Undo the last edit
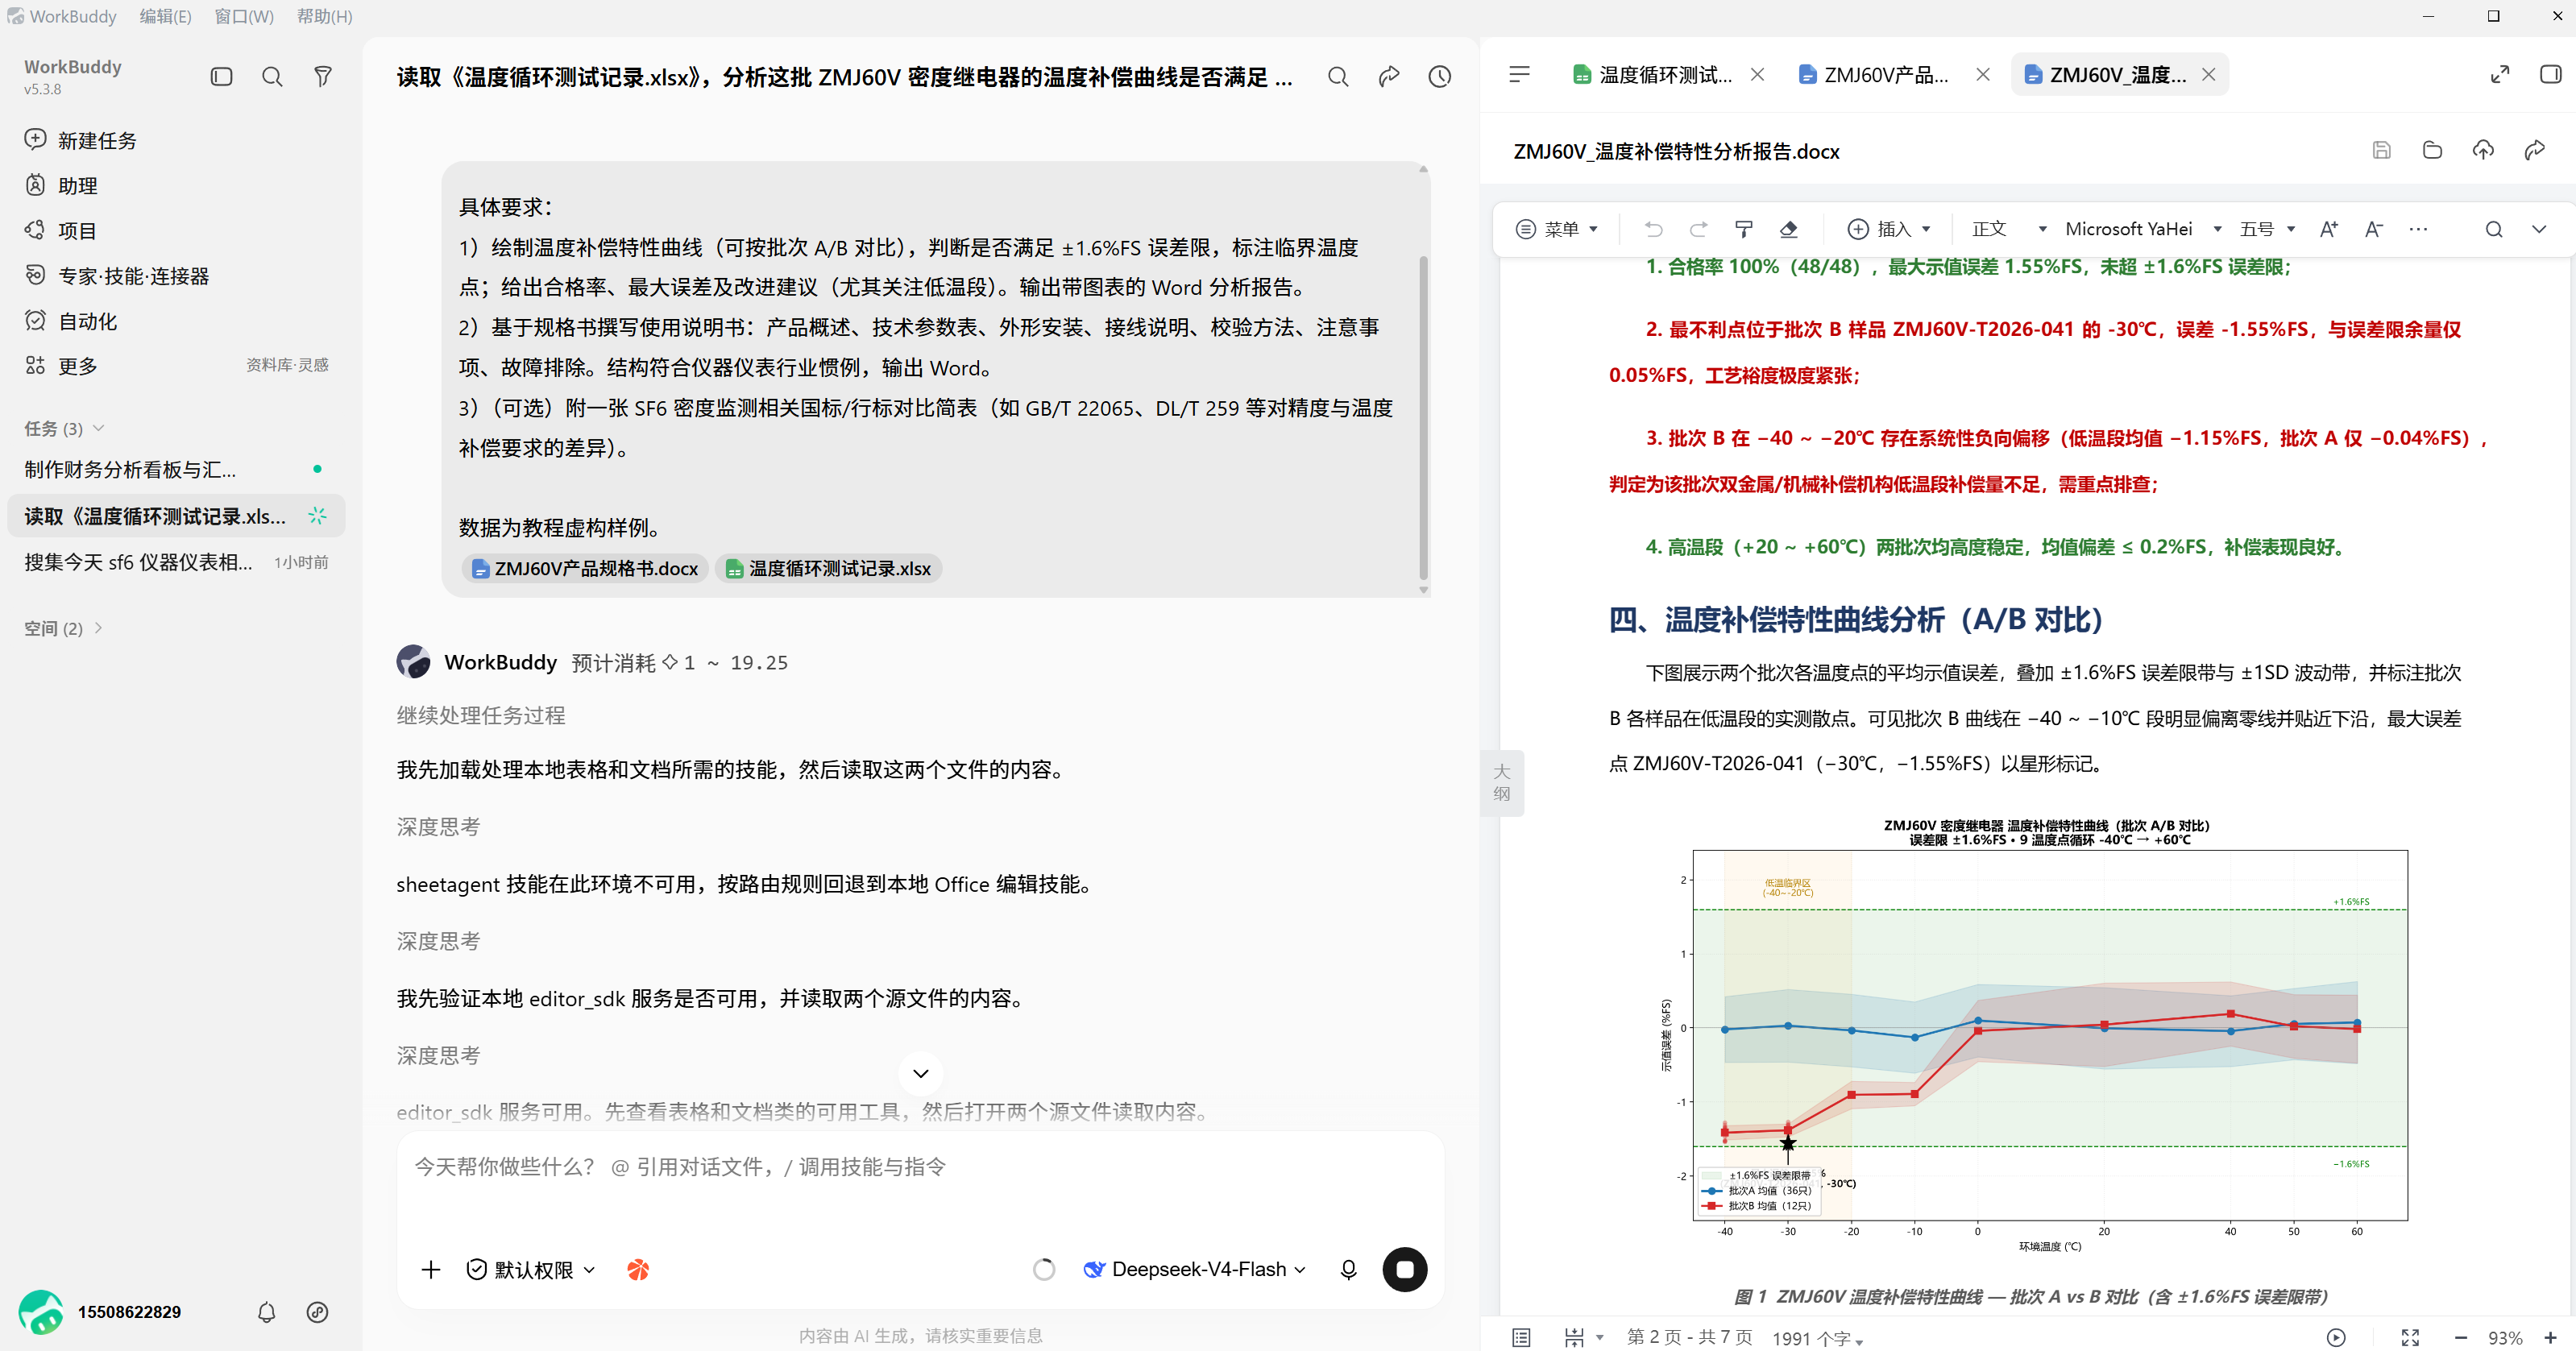This screenshot has height=1351, width=2576. point(1653,229)
